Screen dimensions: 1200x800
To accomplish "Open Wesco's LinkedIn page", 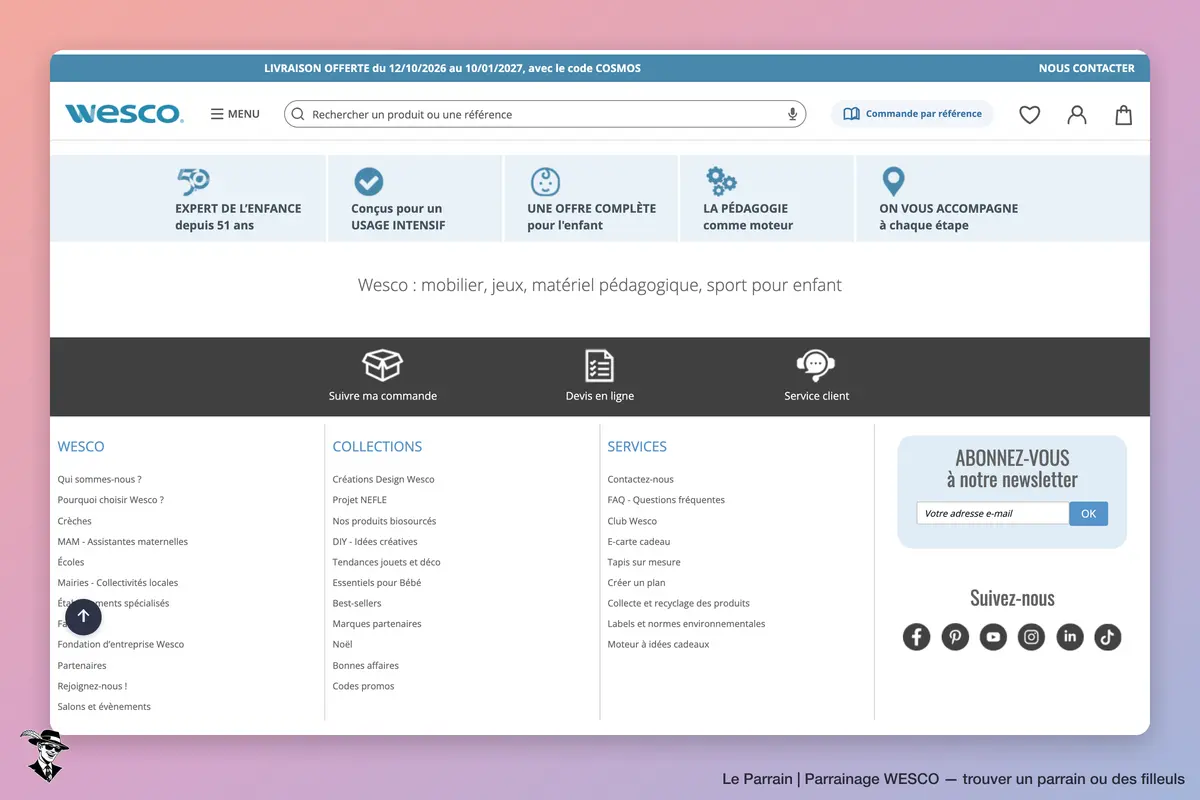I will point(1070,637).
